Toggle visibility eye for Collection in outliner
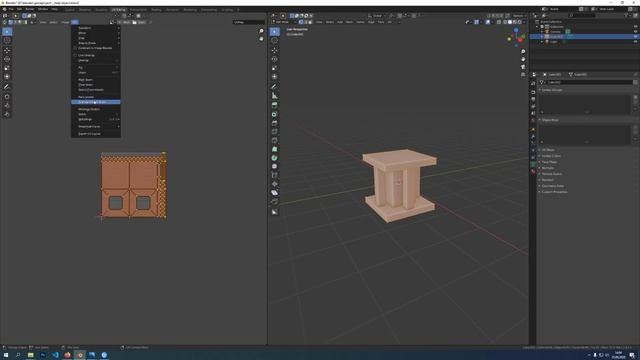The height and width of the screenshot is (360, 640). [636, 27]
